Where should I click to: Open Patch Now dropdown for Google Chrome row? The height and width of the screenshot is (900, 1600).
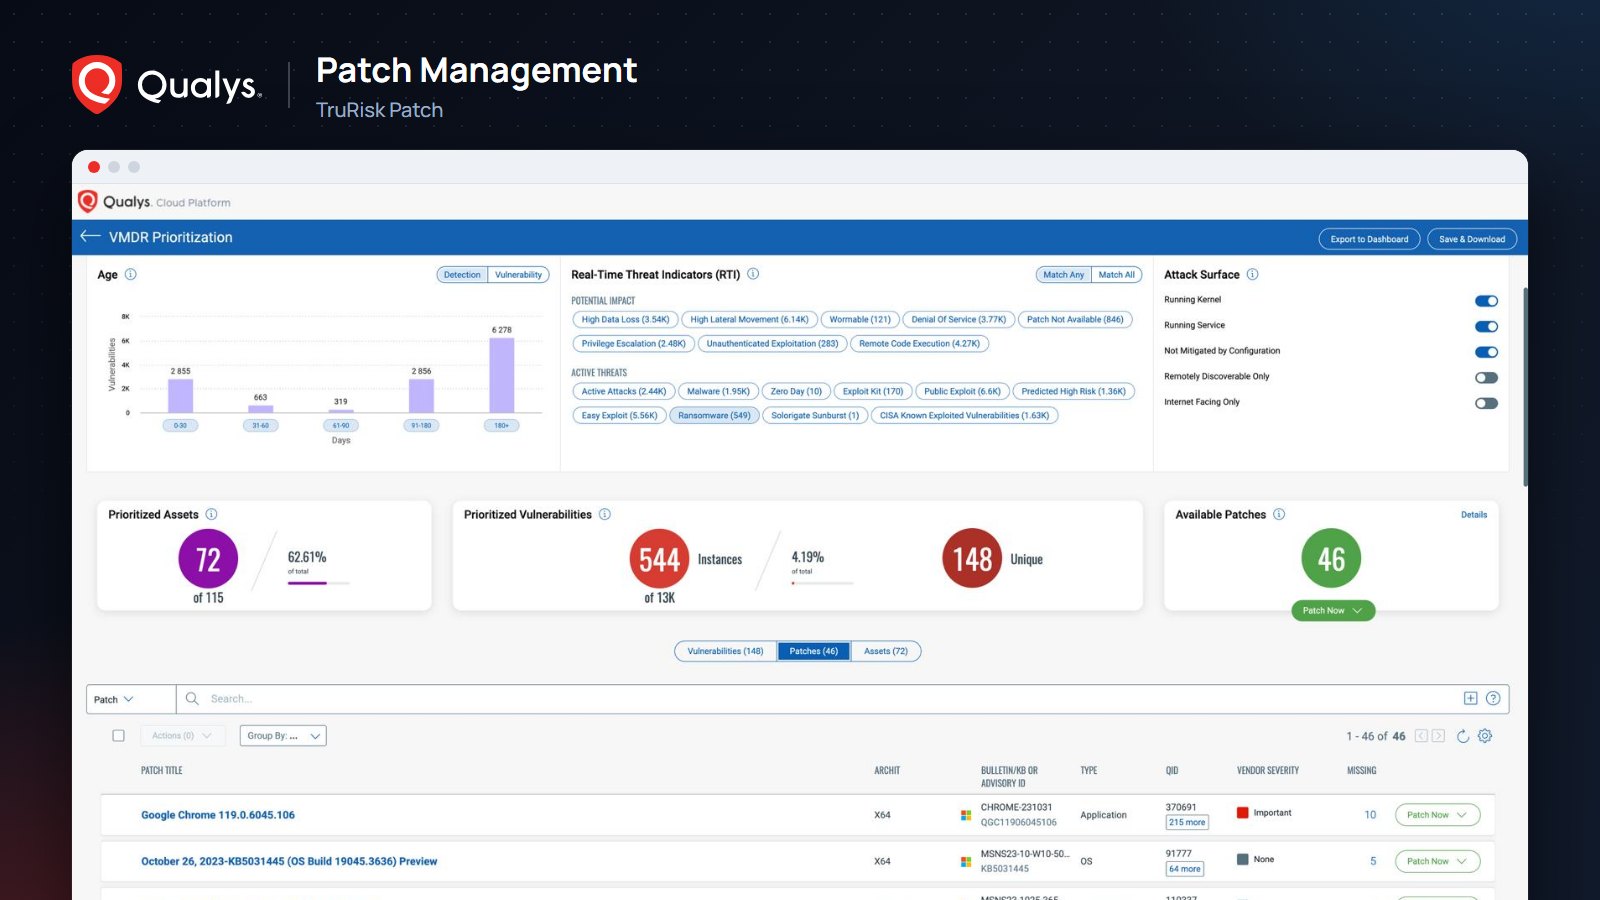pyautogui.click(x=1437, y=815)
